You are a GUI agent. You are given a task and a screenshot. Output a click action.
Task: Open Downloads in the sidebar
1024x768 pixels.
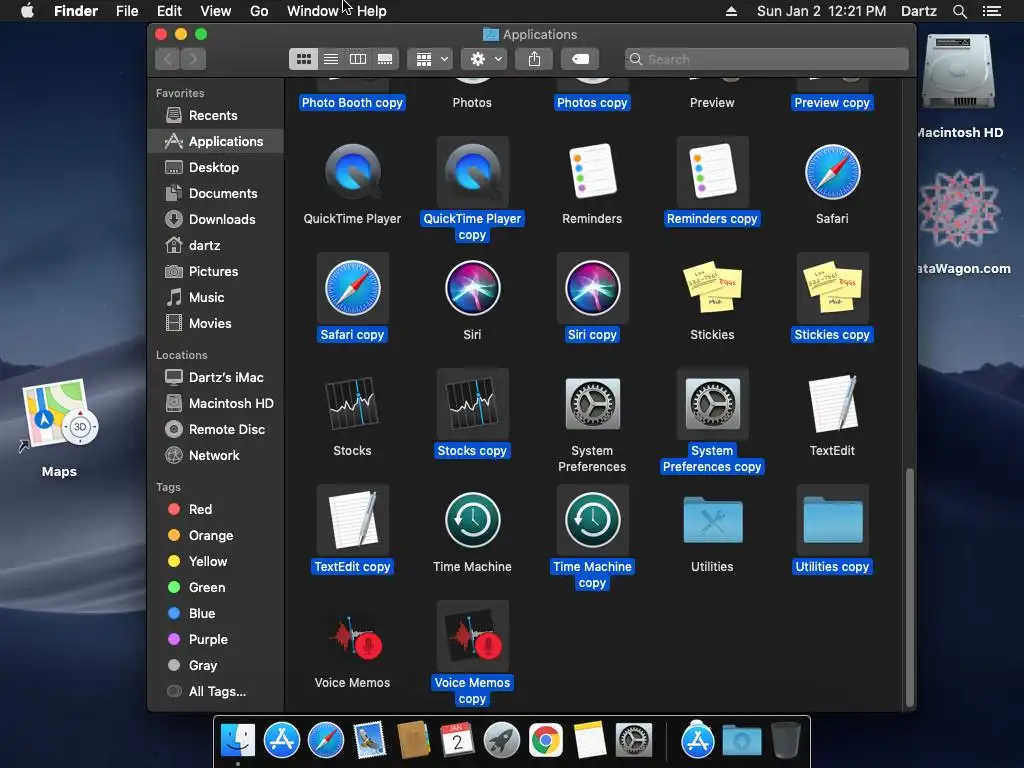216,219
